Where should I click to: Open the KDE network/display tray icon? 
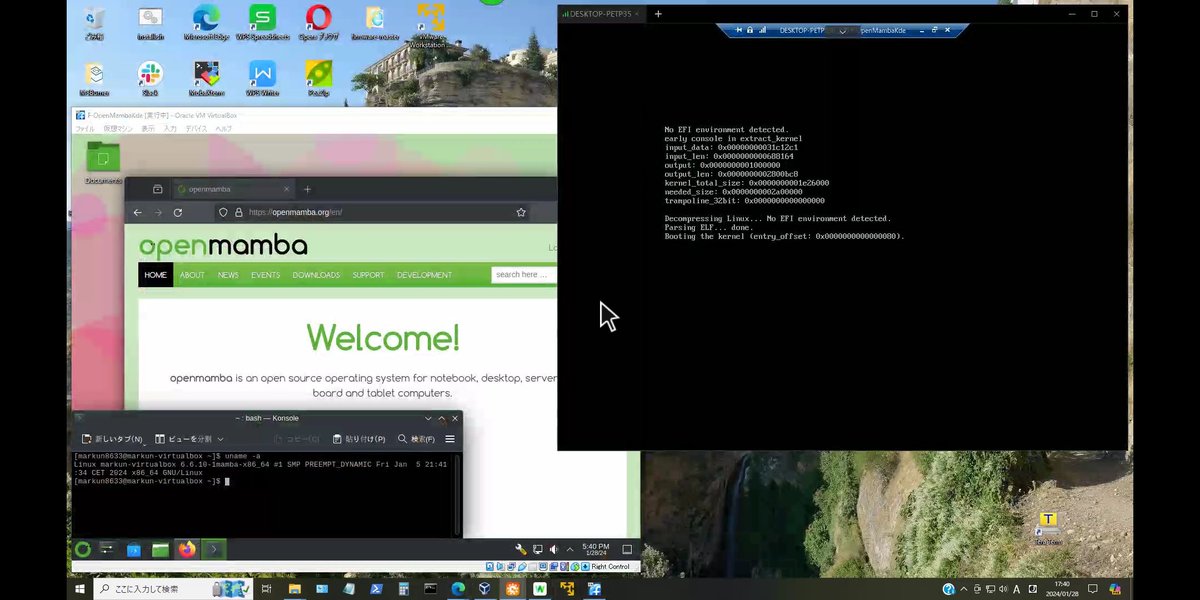click(537, 549)
